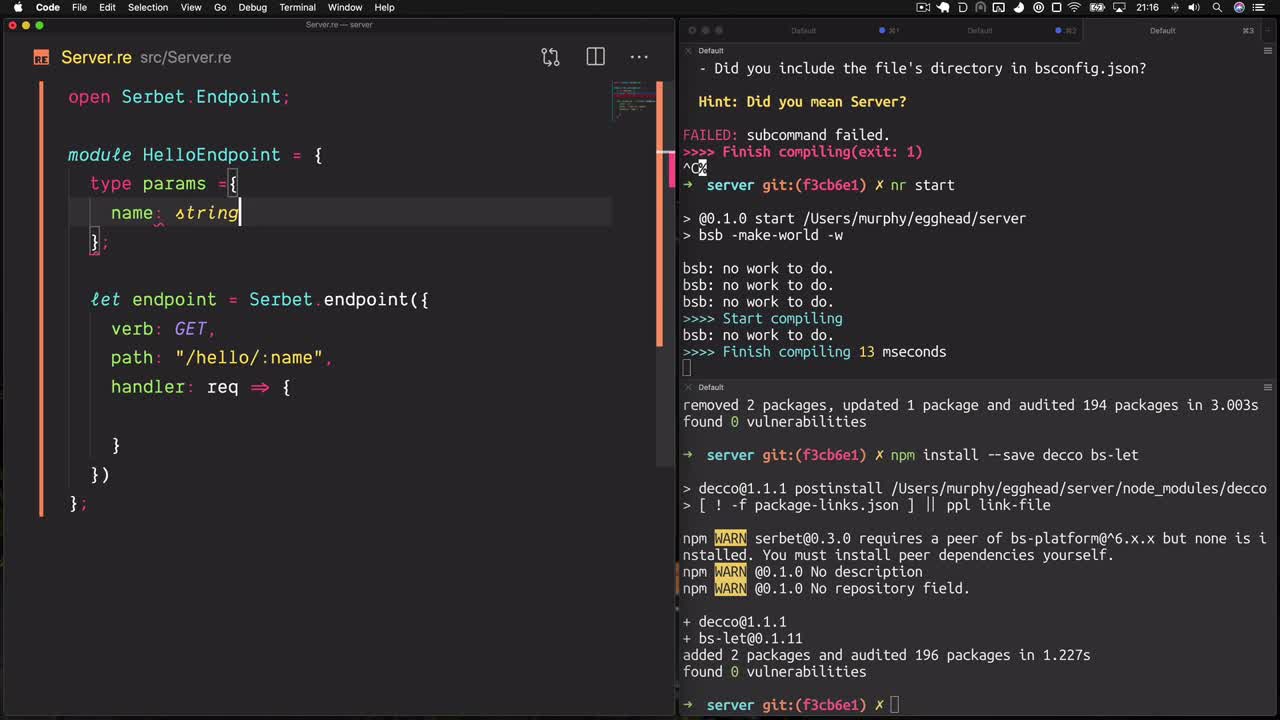Open the bottom terminal pane hamburger menu
This screenshot has width=1280, height=720.
click(x=1267, y=387)
